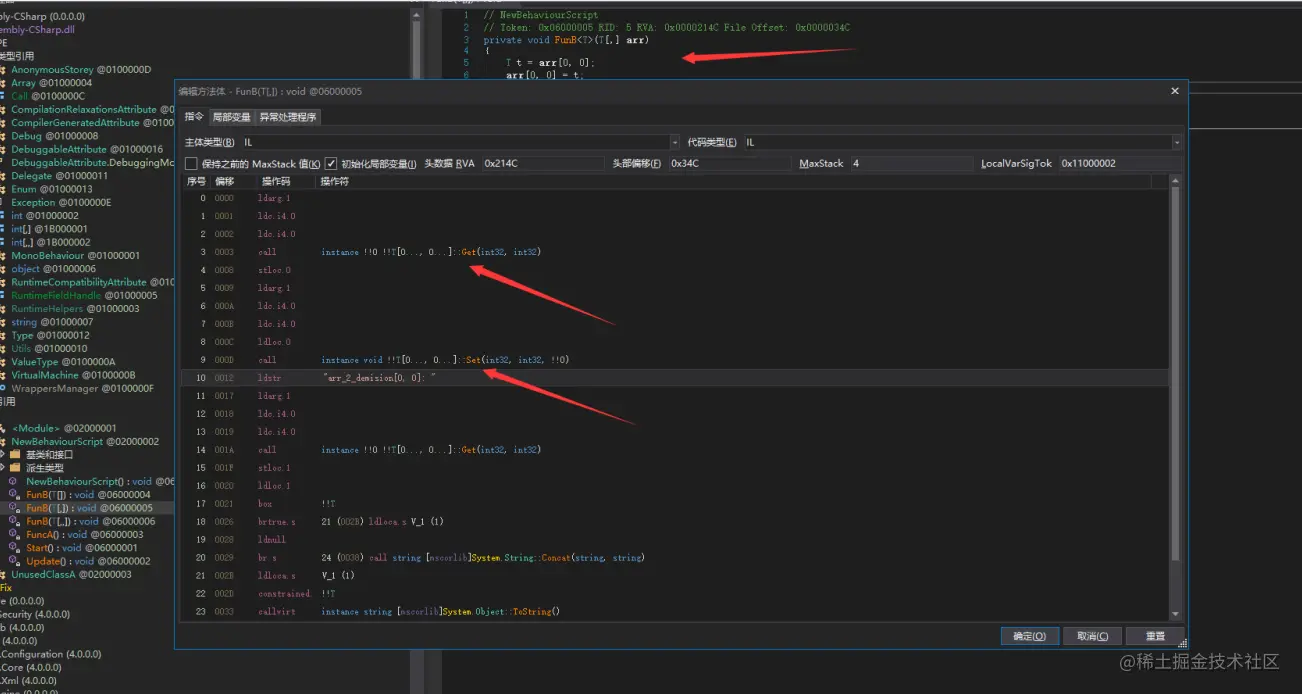Click the Array @01000004 class icon
The width and height of the screenshot is (1302, 694).
(3, 83)
